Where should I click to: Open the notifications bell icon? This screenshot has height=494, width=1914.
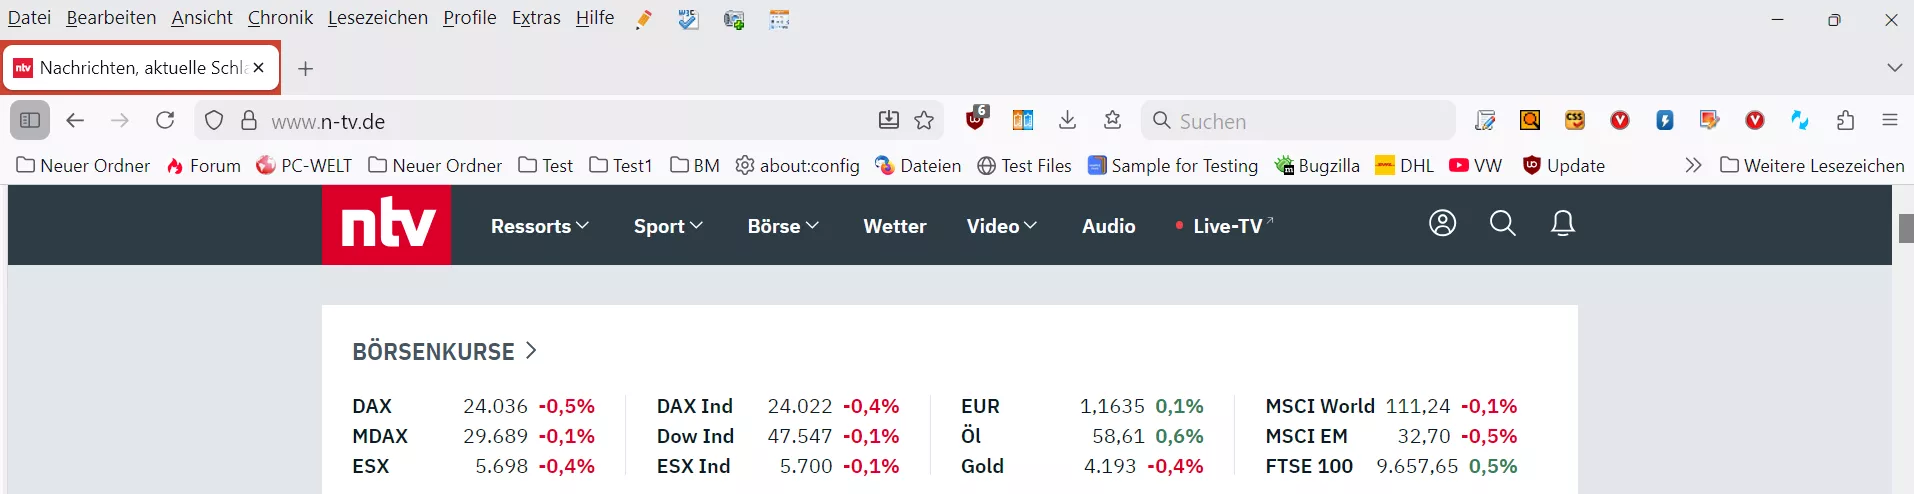pos(1562,223)
